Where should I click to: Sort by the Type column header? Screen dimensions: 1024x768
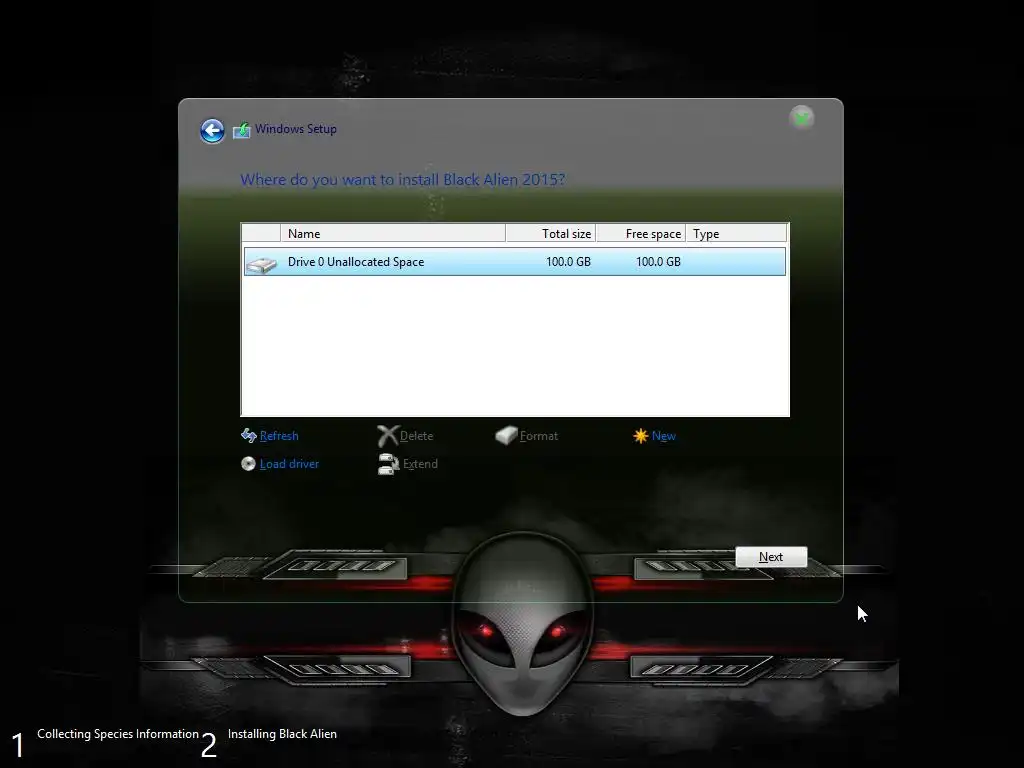coord(736,234)
